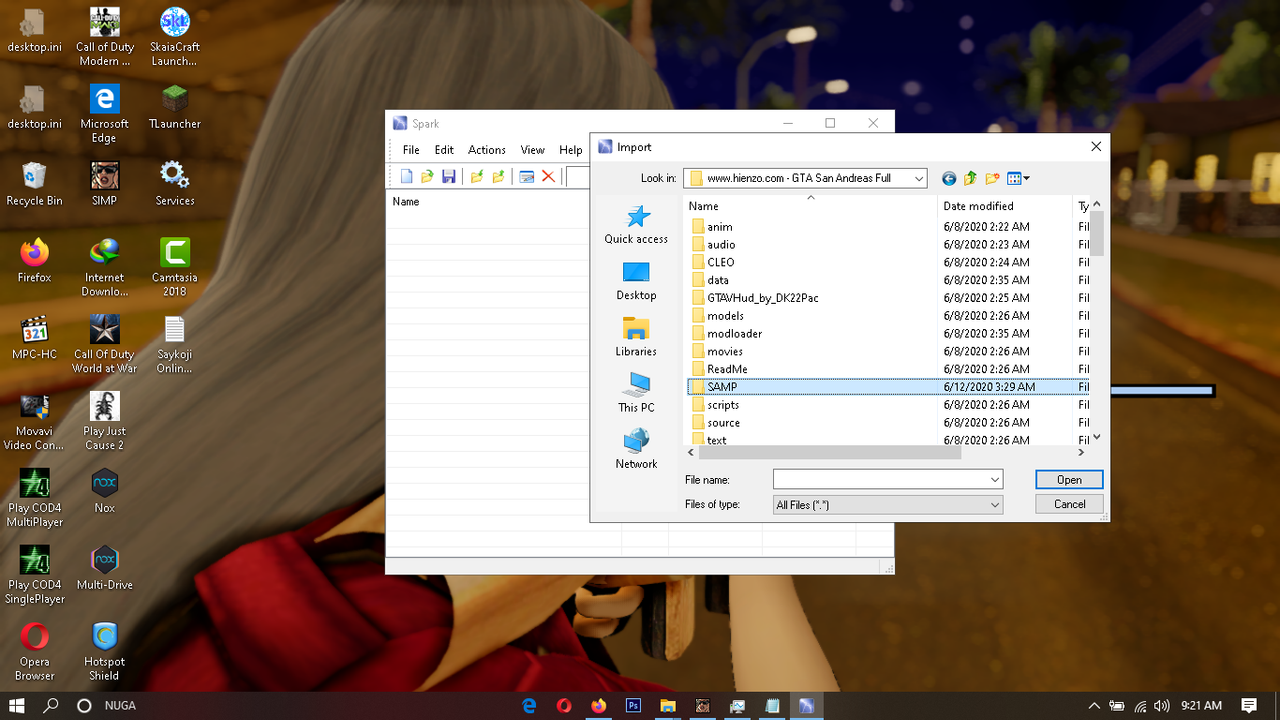Select the MPC-HC desktop icon

pyautogui.click(x=34, y=337)
